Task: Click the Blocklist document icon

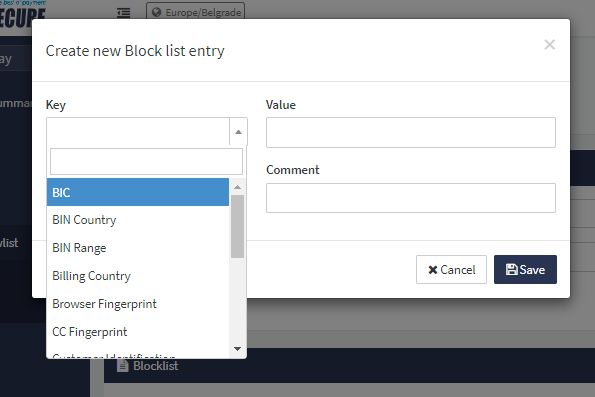Action: click(x=123, y=366)
